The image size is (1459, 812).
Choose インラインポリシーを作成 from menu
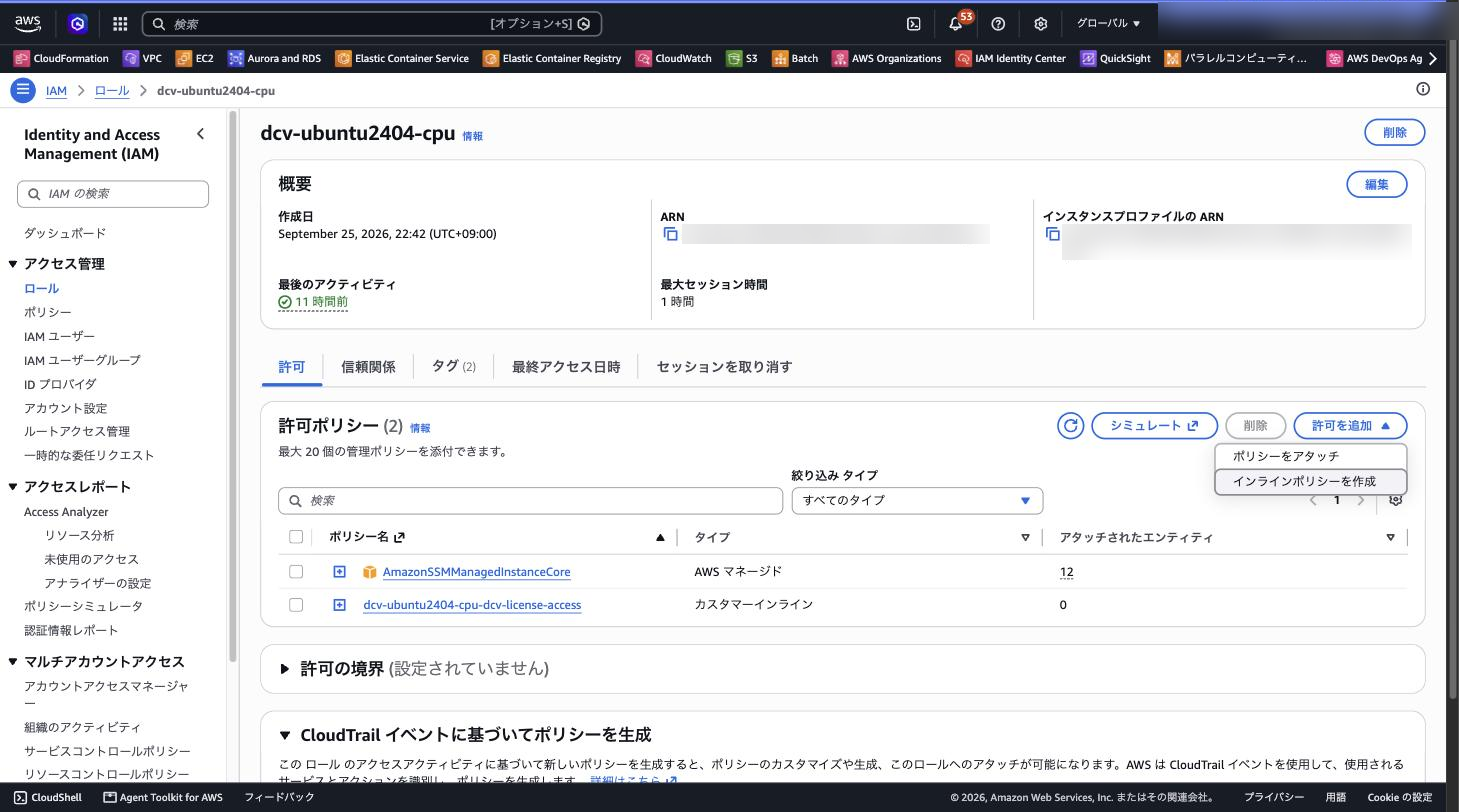pyautogui.click(x=1310, y=481)
